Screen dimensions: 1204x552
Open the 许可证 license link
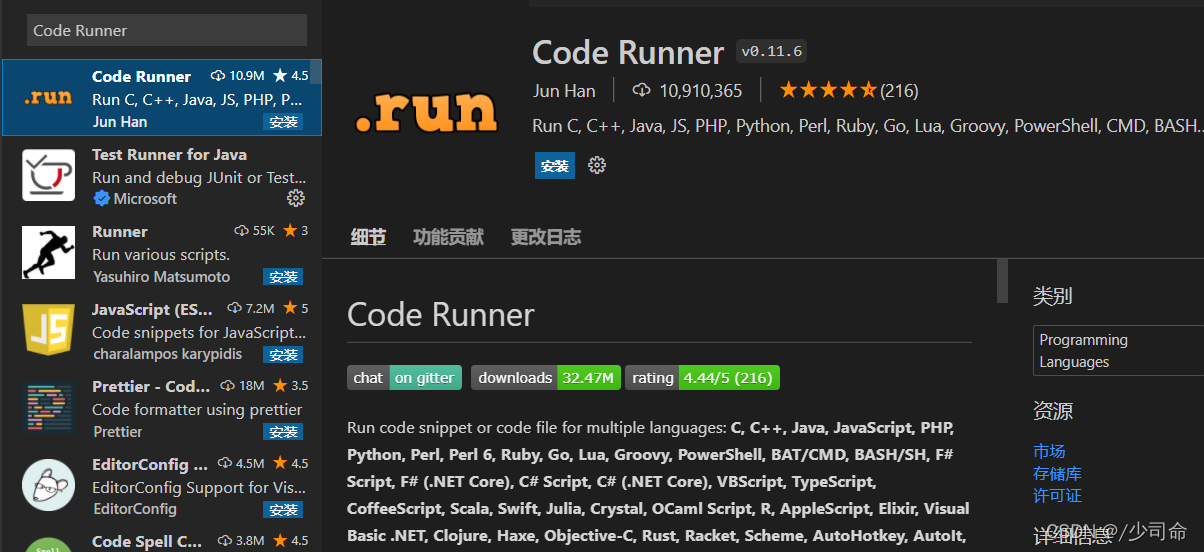click(x=1057, y=495)
